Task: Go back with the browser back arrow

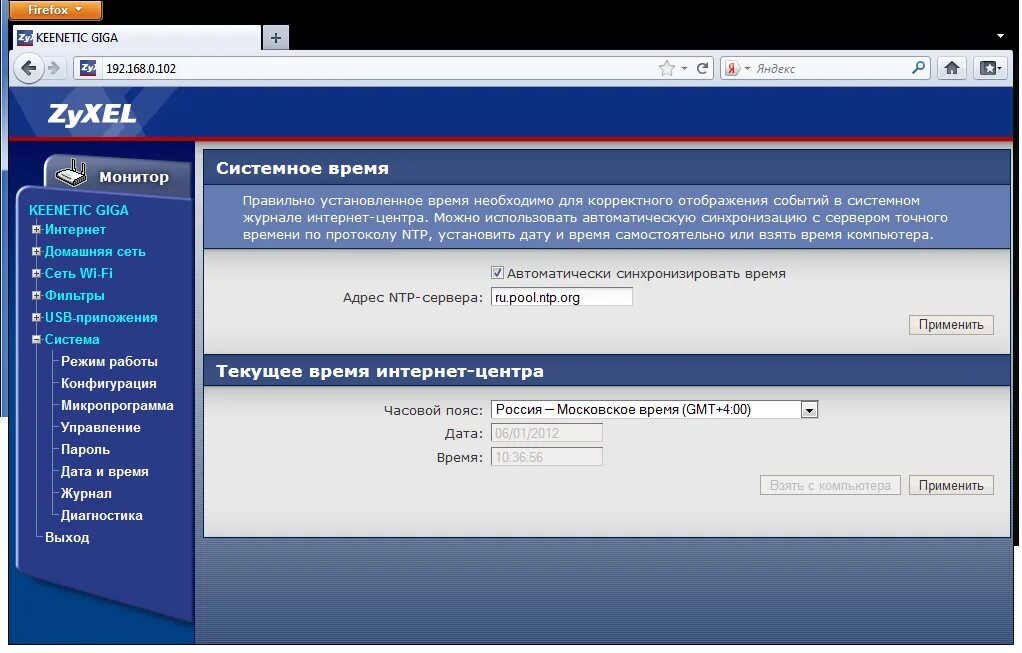Action: coord(28,68)
